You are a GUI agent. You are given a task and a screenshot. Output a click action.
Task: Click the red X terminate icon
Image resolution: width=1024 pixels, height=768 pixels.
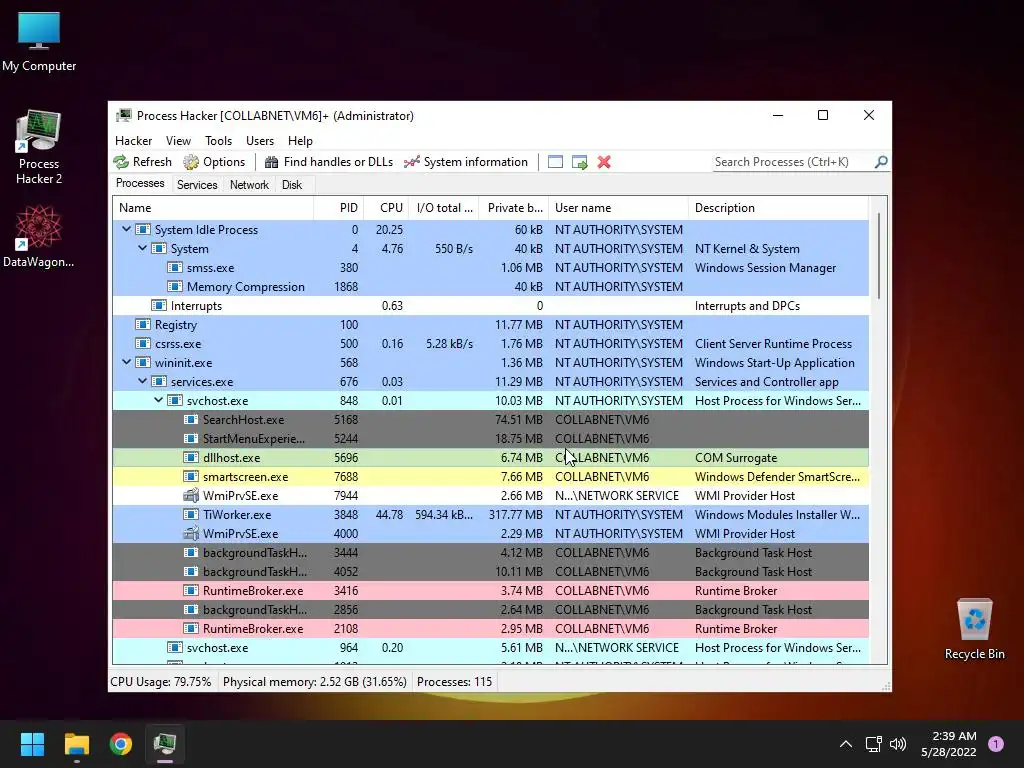[x=604, y=162]
